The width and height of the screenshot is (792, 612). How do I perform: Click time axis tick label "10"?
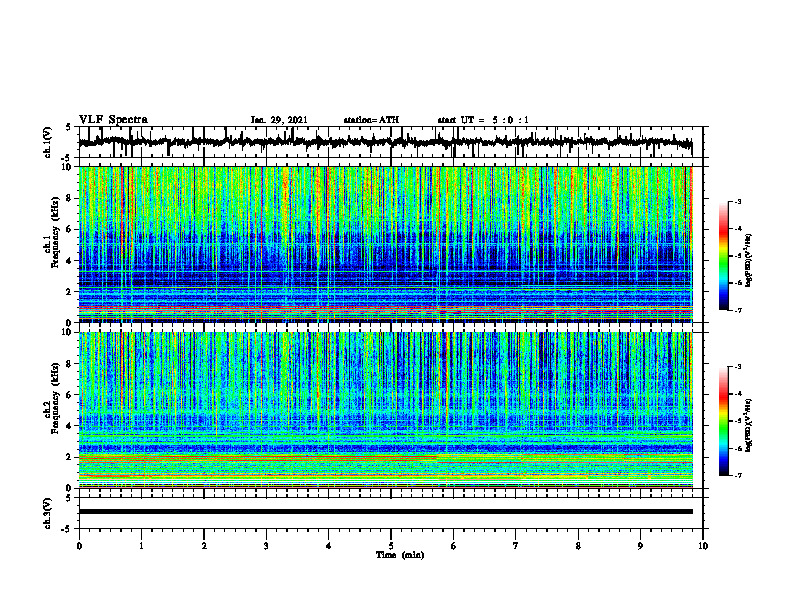pos(703,546)
